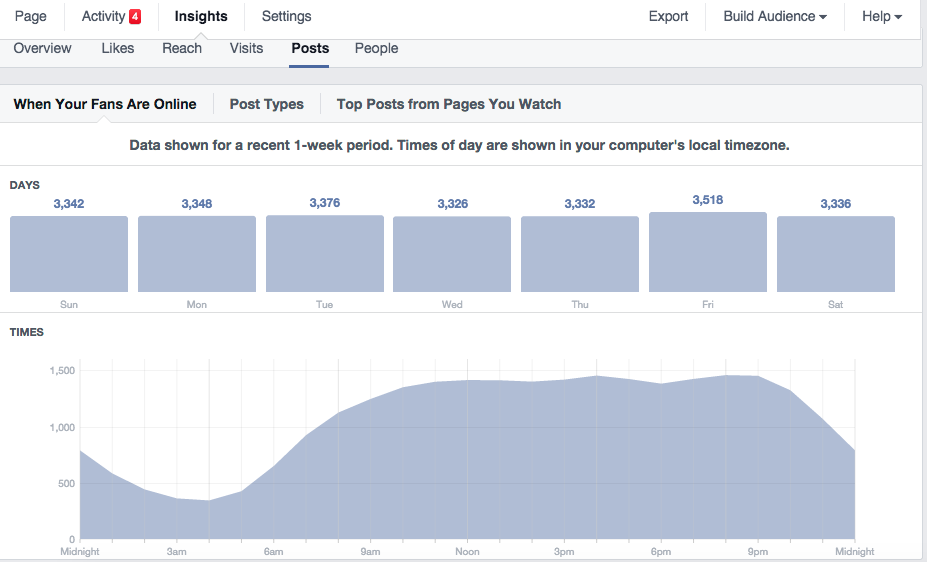Expand the Help dropdown menu
The width and height of the screenshot is (927, 562).
pyautogui.click(x=882, y=16)
